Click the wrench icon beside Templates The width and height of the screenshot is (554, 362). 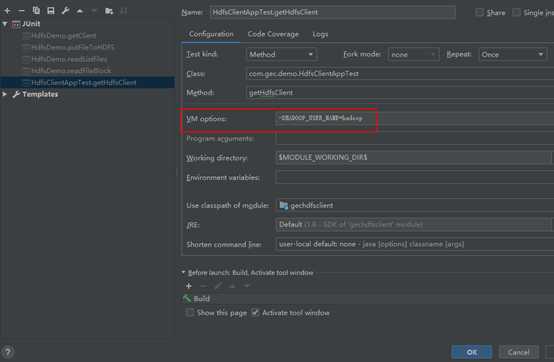tap(16, 94)
